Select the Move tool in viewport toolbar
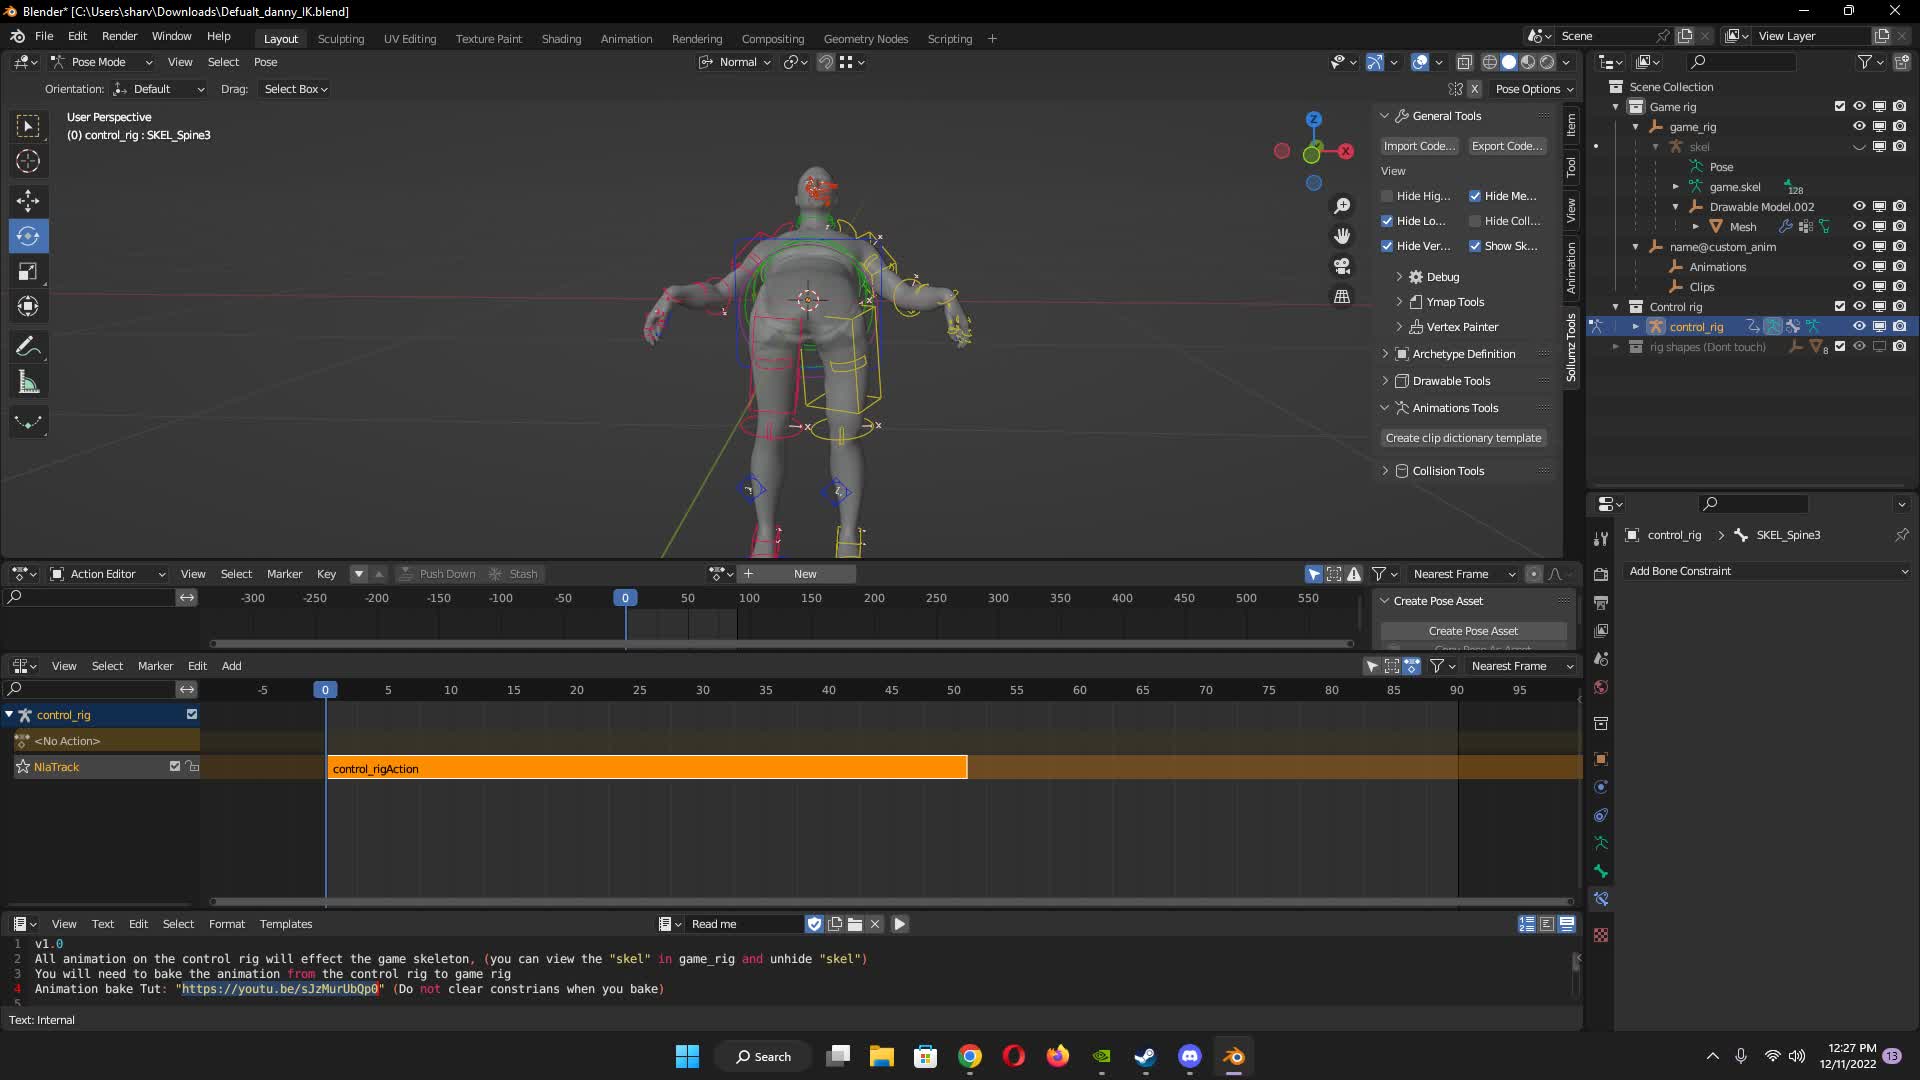 click(x=28, y=200)
